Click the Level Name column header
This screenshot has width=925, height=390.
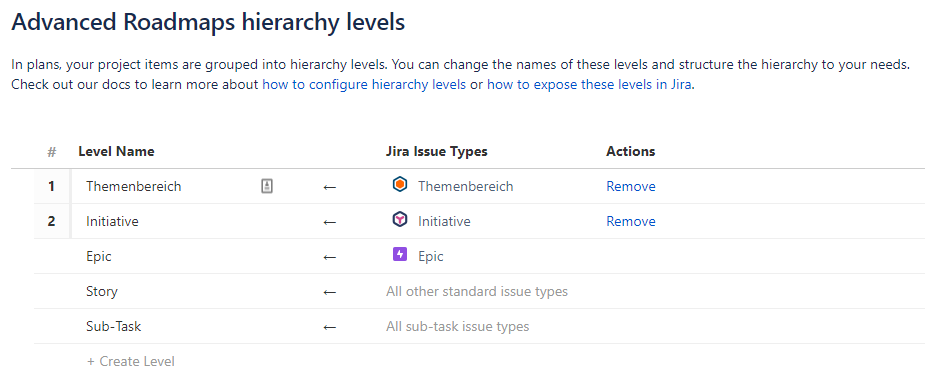(116, 151)
